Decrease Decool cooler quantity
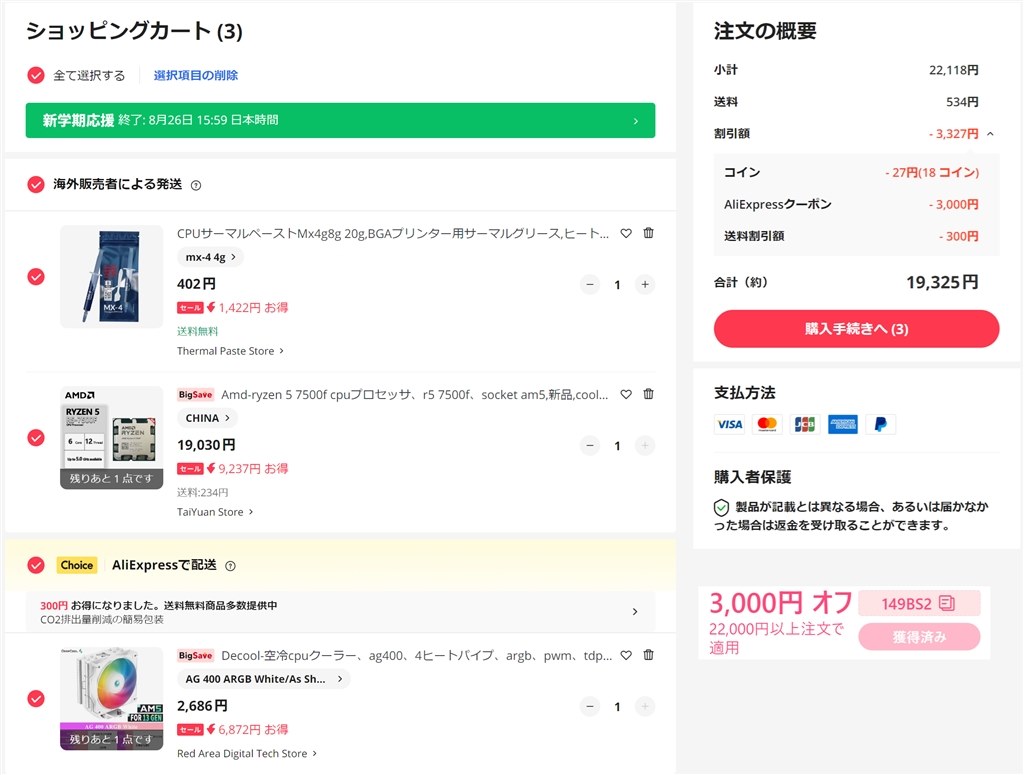1024x775 pixels. click(590, 706)
